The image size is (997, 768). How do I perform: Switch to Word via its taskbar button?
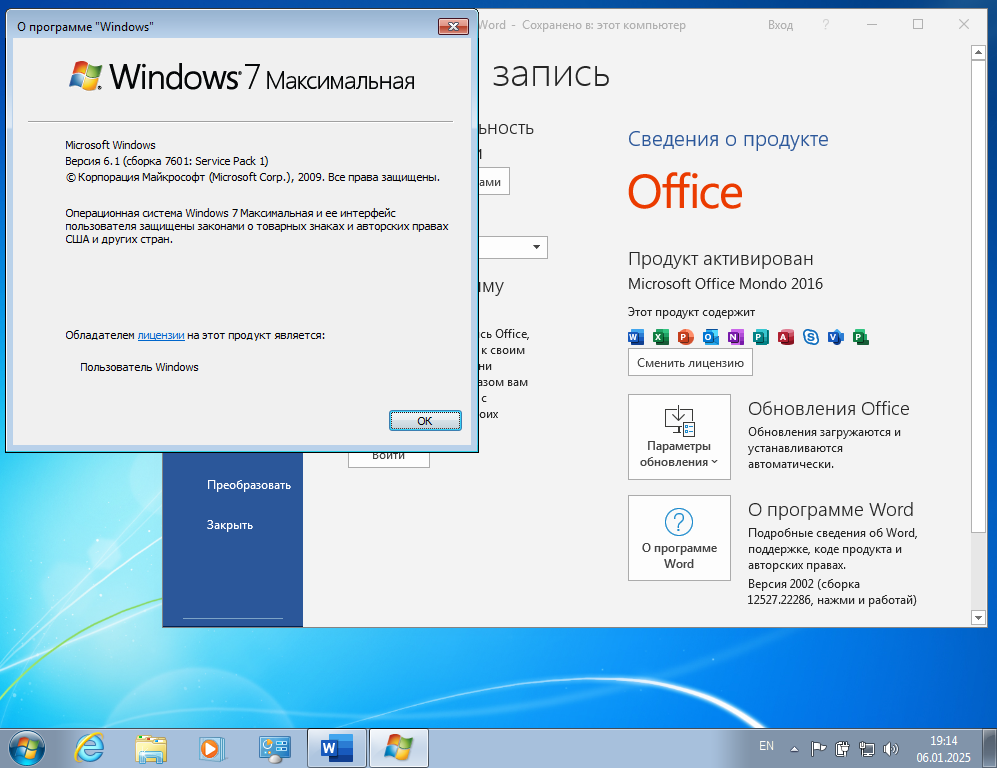coord(337,748)
